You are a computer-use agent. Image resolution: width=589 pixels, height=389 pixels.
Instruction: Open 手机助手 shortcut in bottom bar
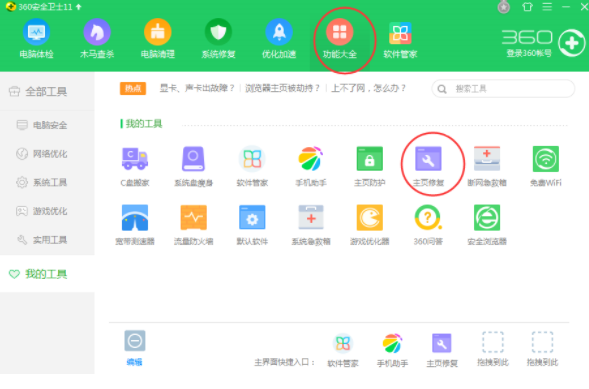(x=392, y=350)
